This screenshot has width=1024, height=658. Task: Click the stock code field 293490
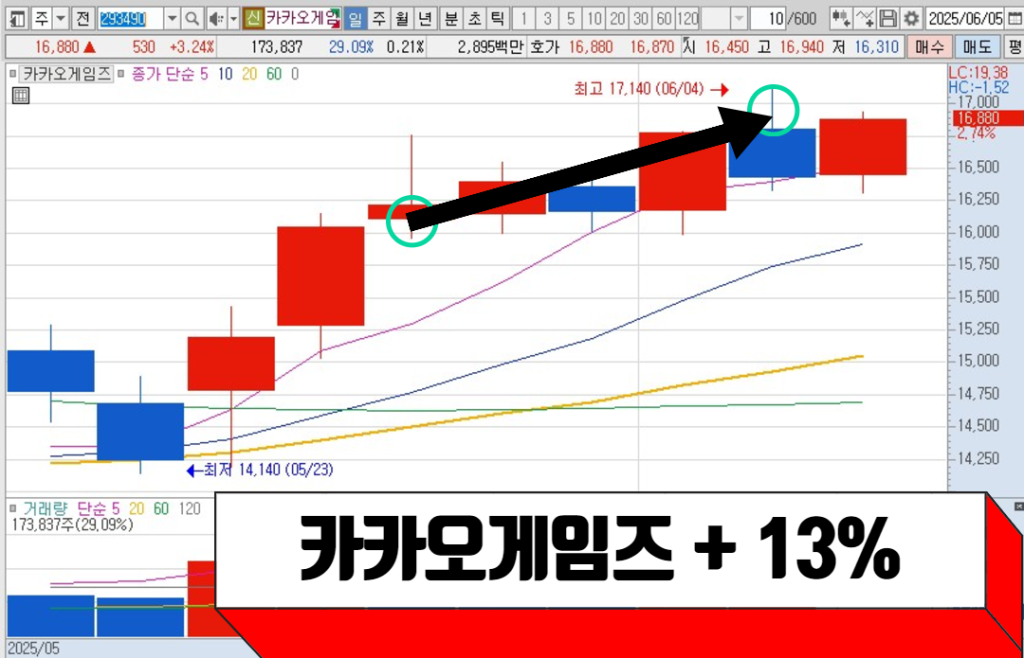tap(131, 19)
